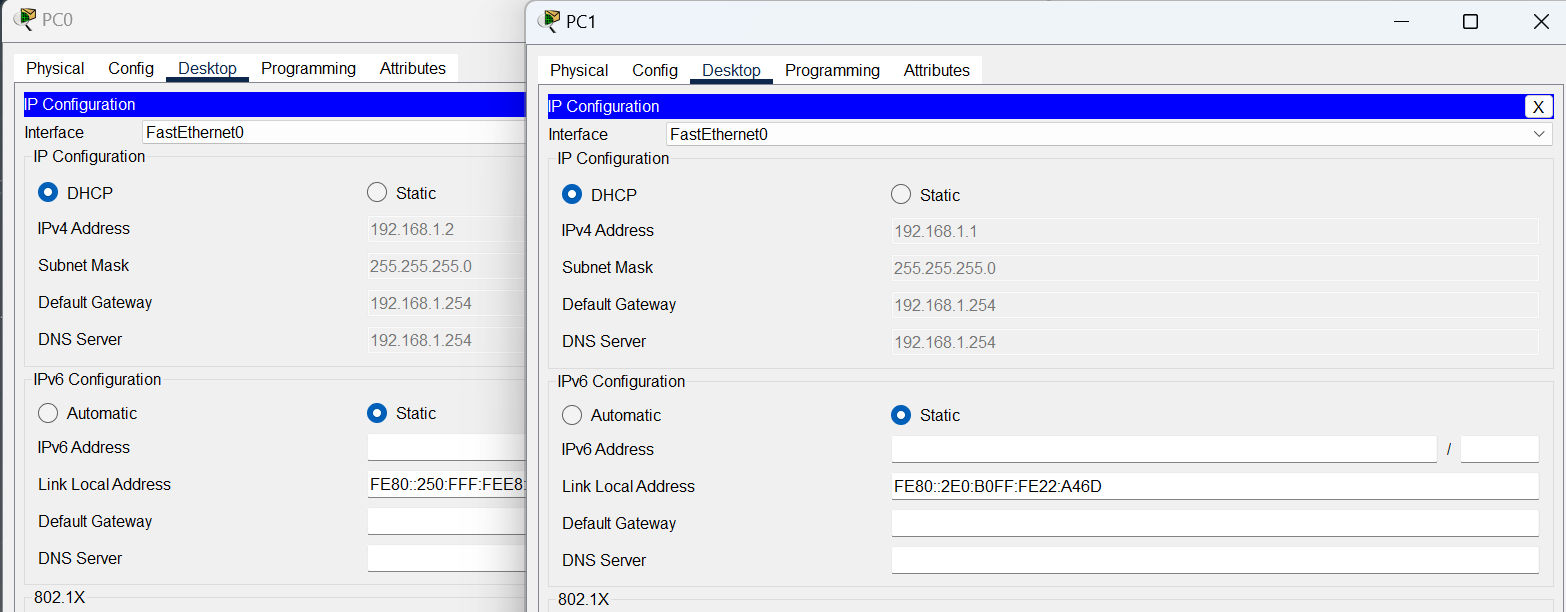This screenshot has width=1566, height=612.
Task: Switch to Attributes tab in PC0
Action: (x=413, y=68)
